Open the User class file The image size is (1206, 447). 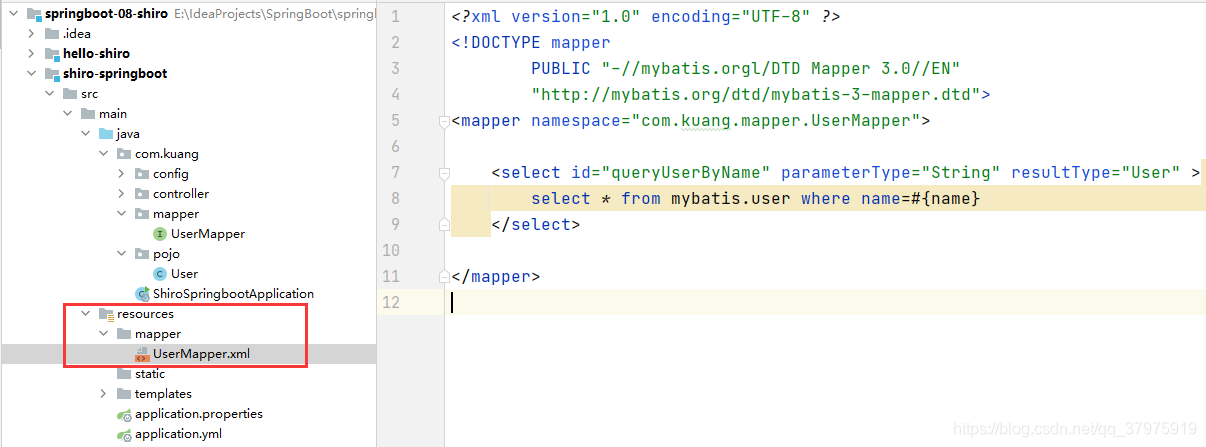[184, 274]
